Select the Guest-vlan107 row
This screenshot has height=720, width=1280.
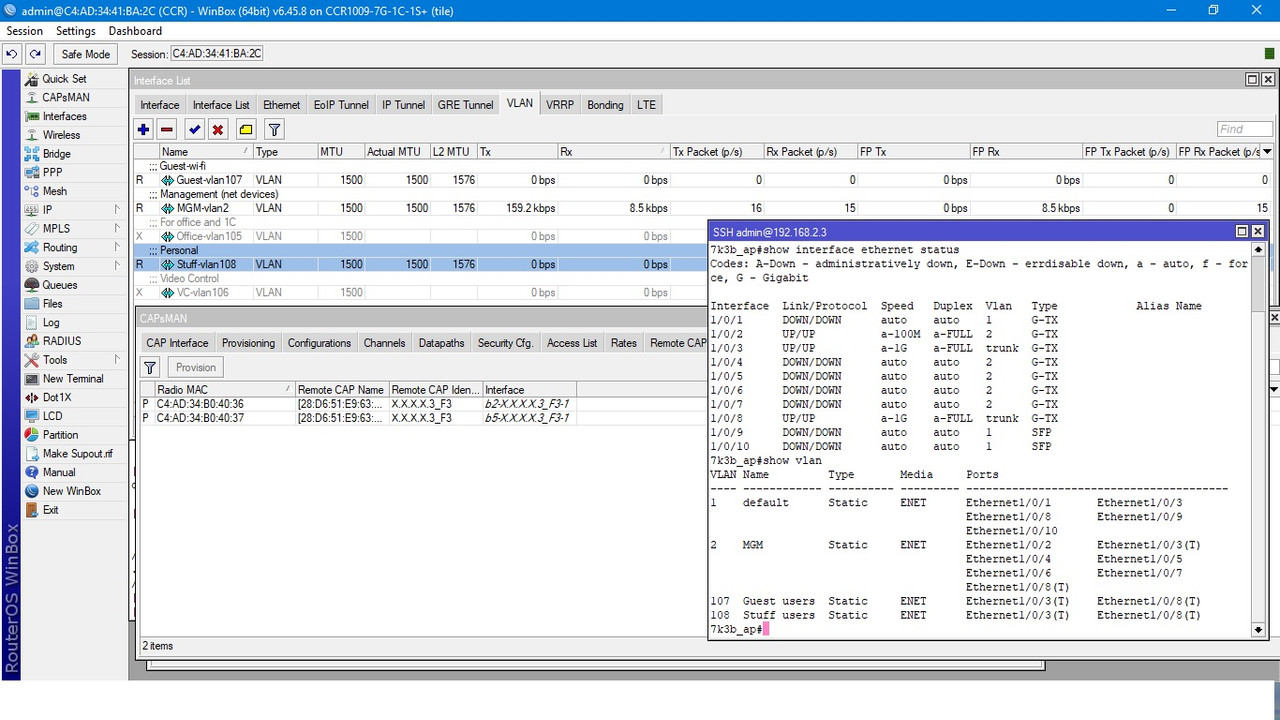click(x=704, y=180)
